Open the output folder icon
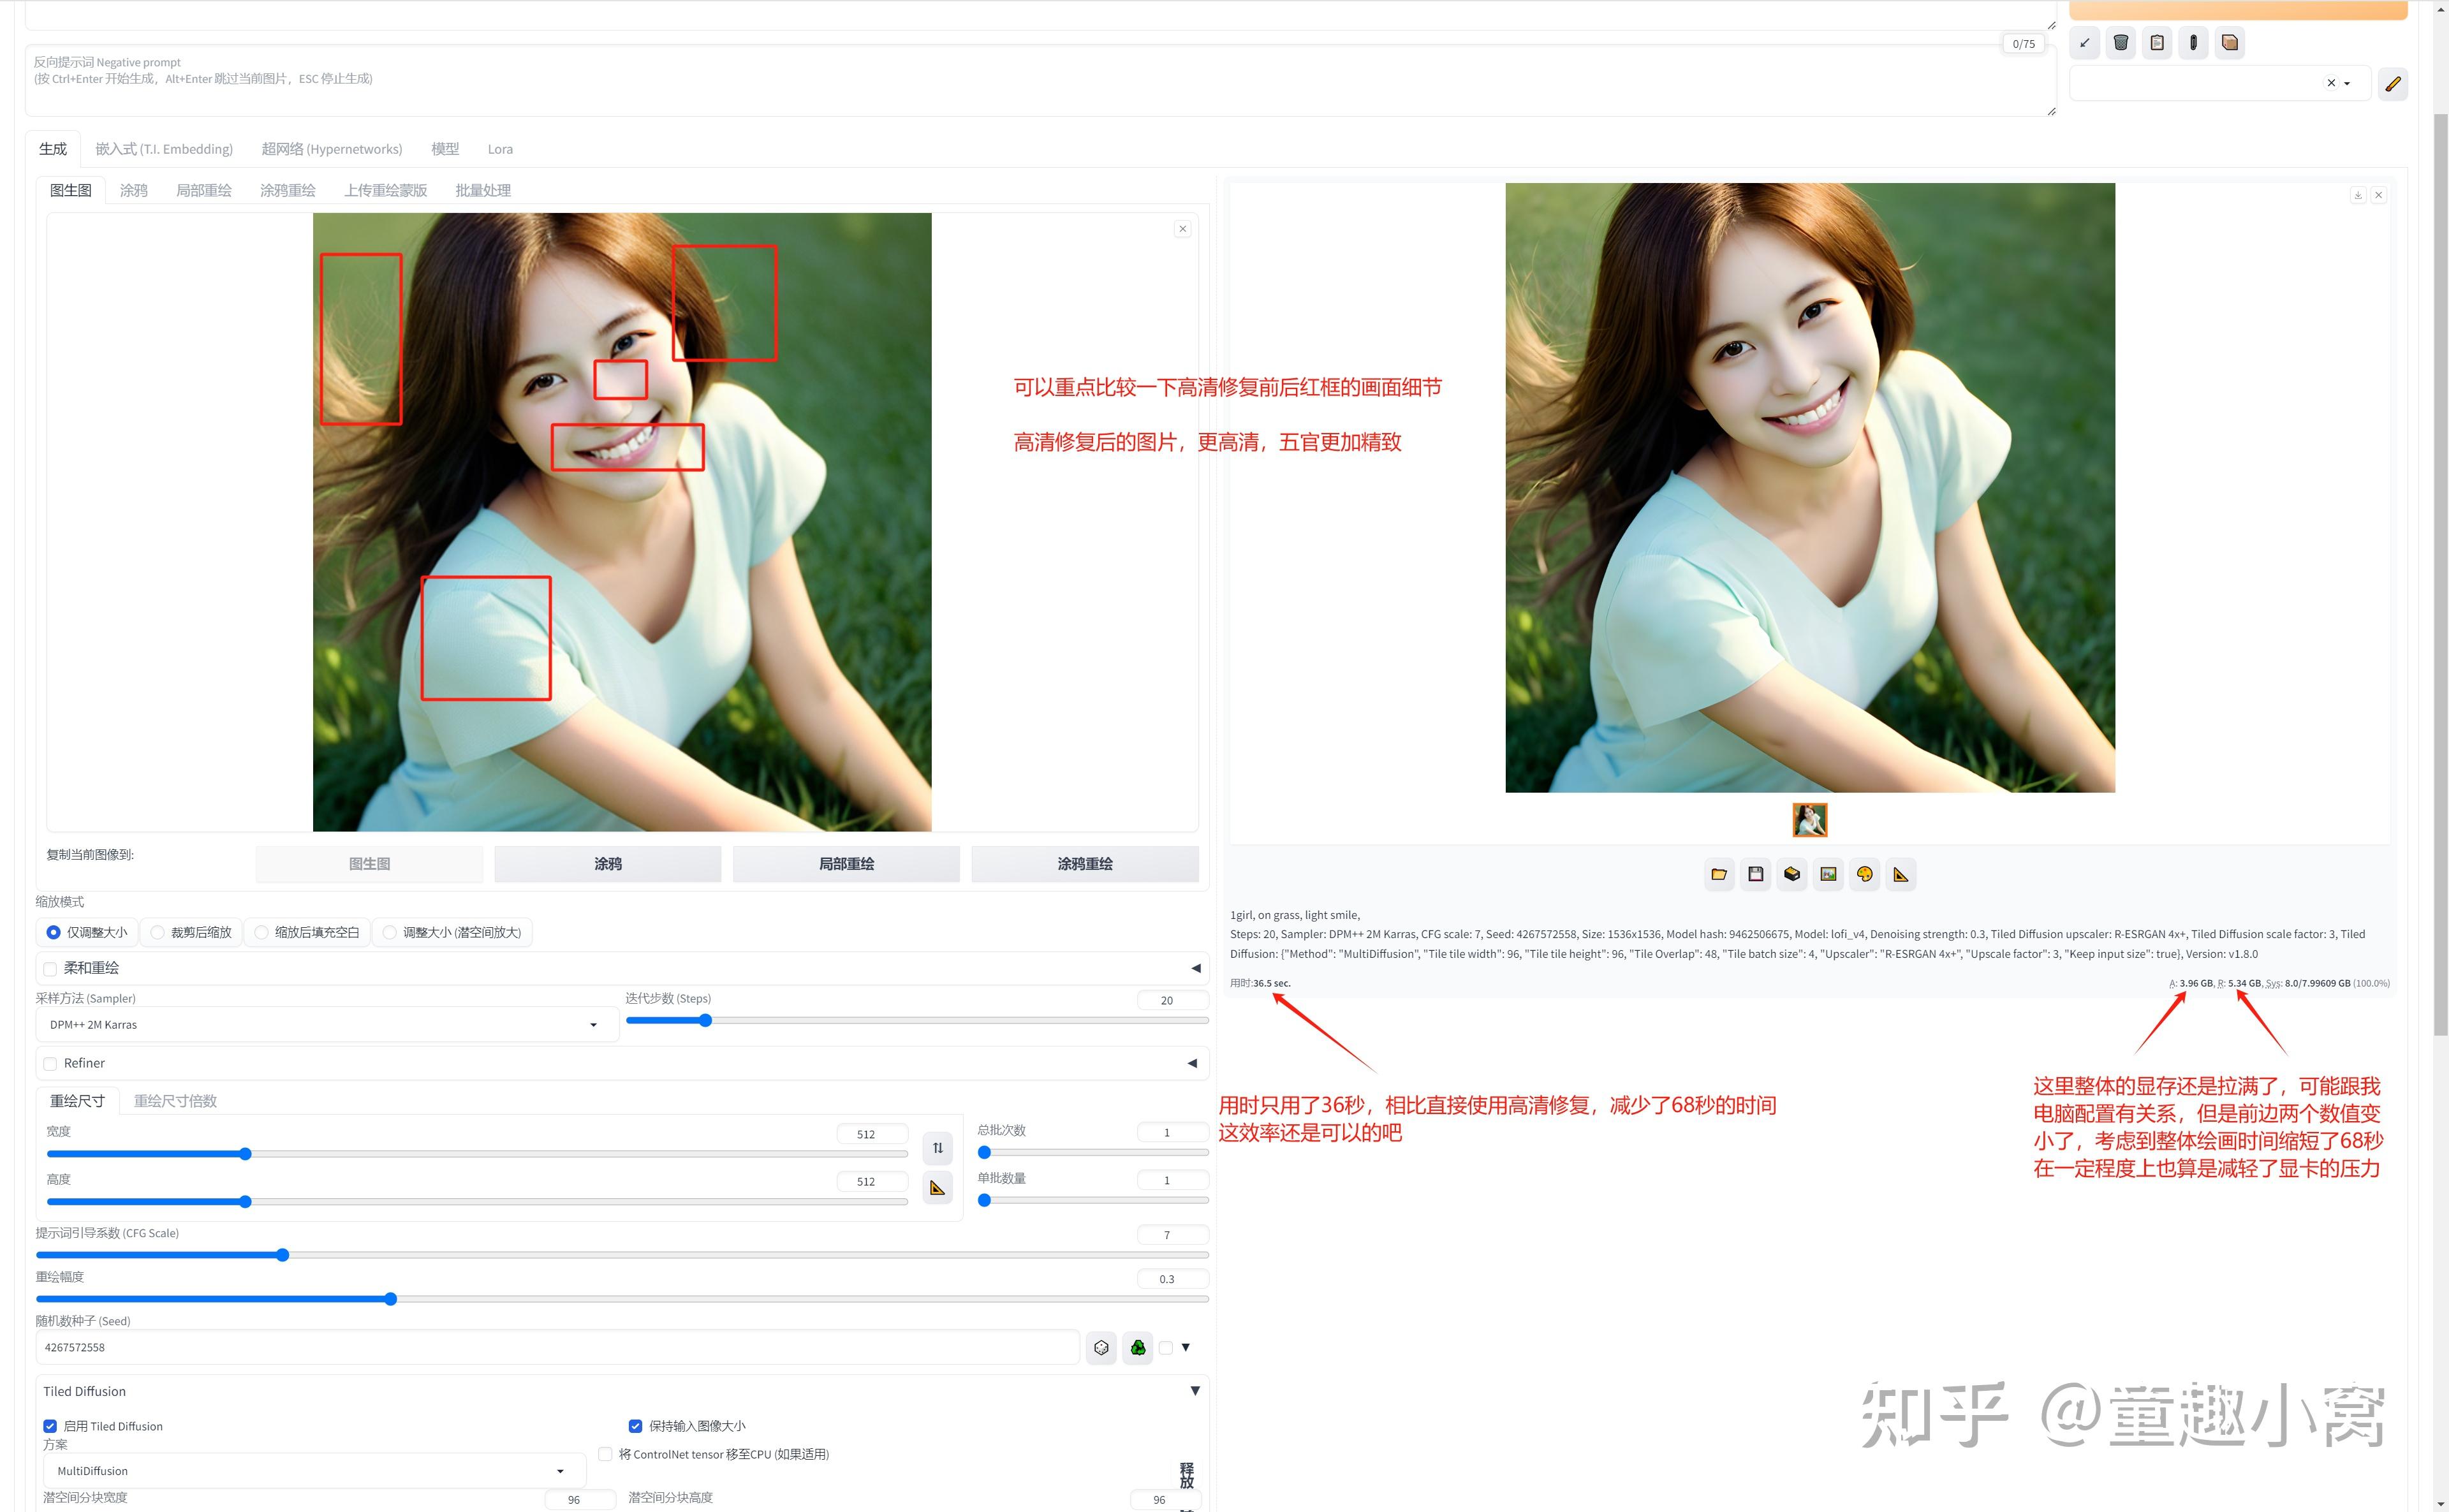Image resolution: width=2449 pixels, height=1512 pixels. click(x=1719, y=873)
